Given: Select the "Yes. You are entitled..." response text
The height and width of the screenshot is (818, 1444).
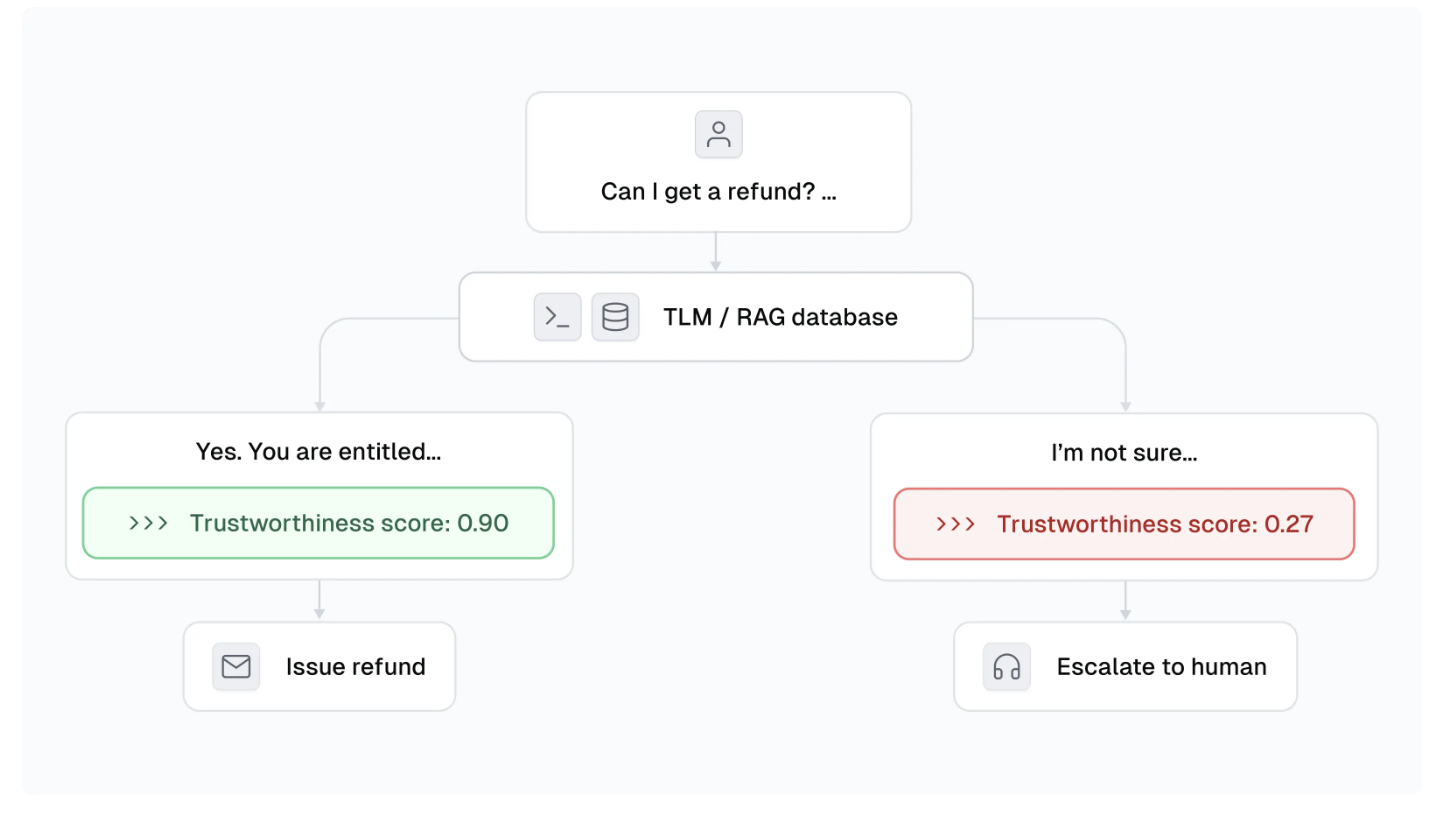Looking at the screenshot, I should click(x=319, y=451).
